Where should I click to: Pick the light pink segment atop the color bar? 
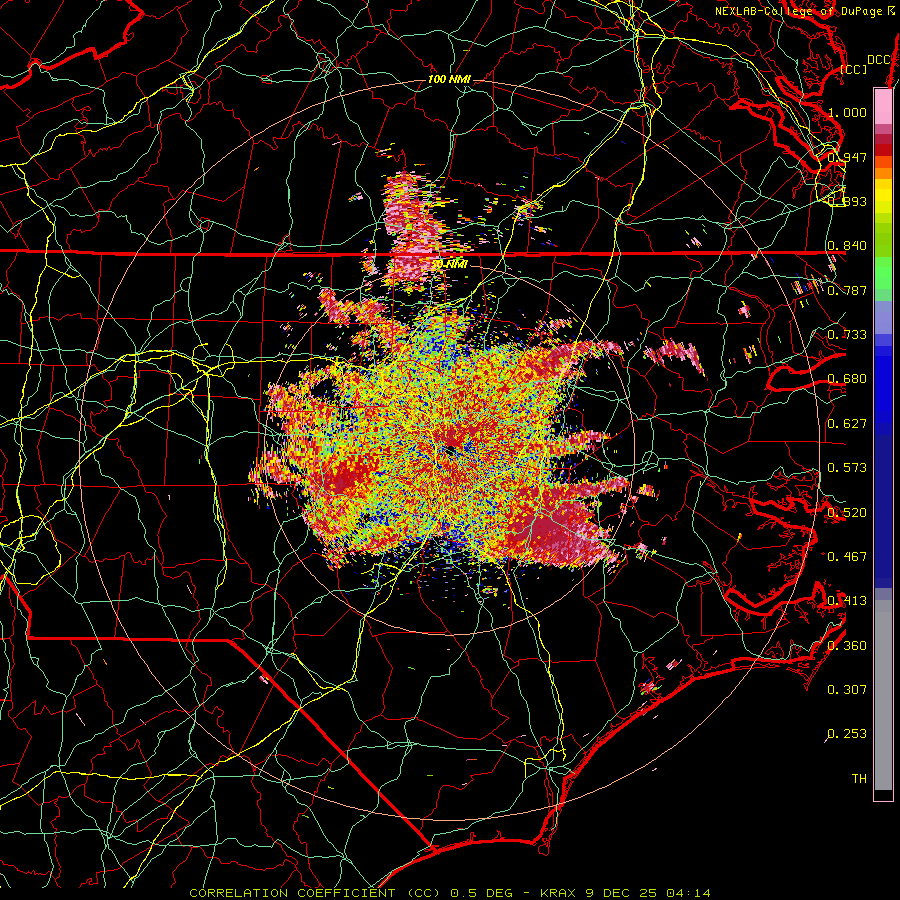pyautogui.click(x=883, y=106)
